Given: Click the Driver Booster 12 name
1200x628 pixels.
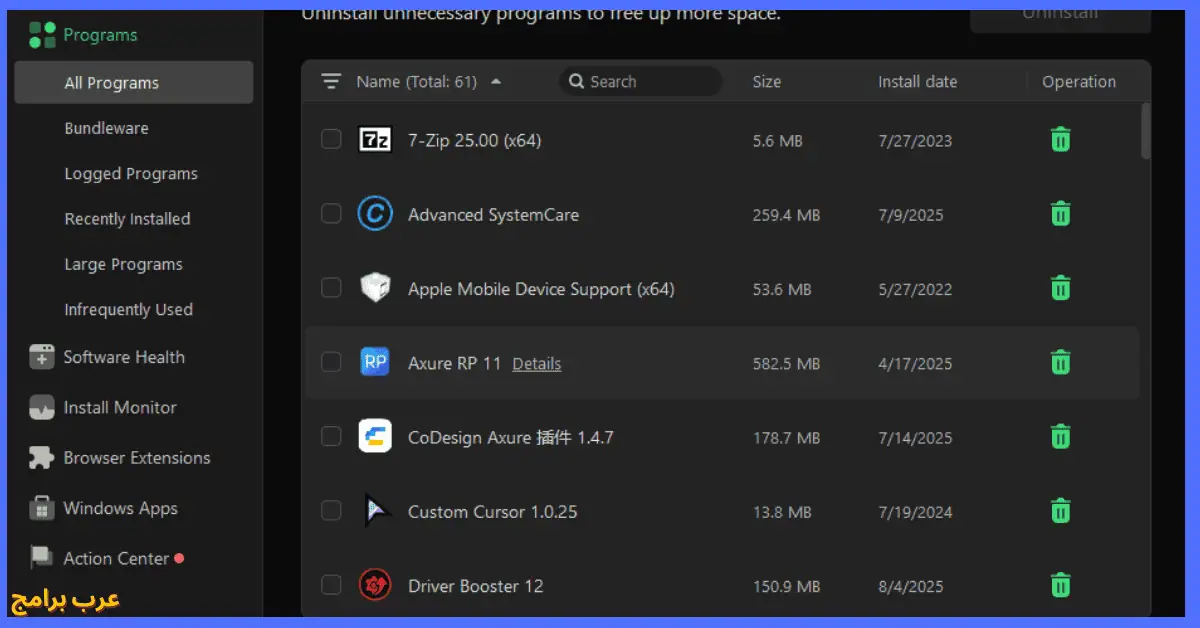Looking at the screenshot, I should pos(476,586).
